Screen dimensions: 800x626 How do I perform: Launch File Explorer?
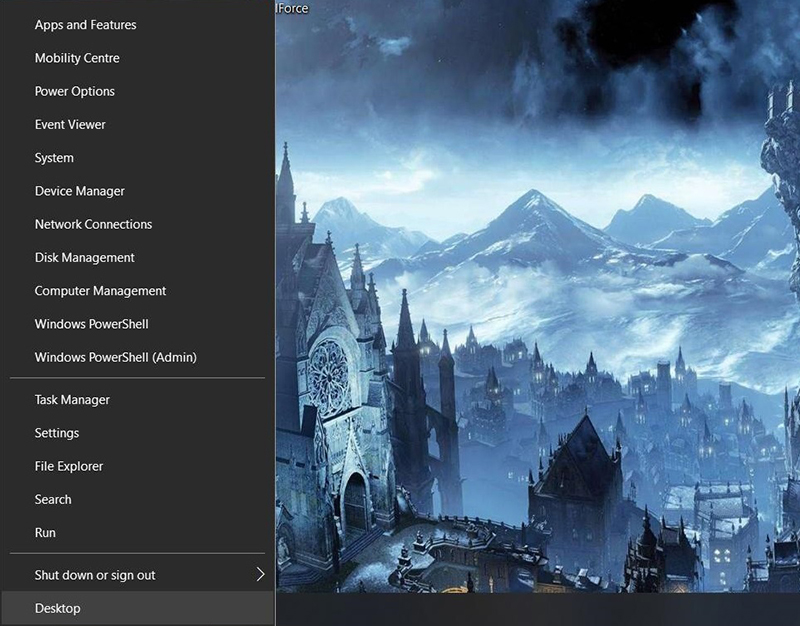pos(68,466)
